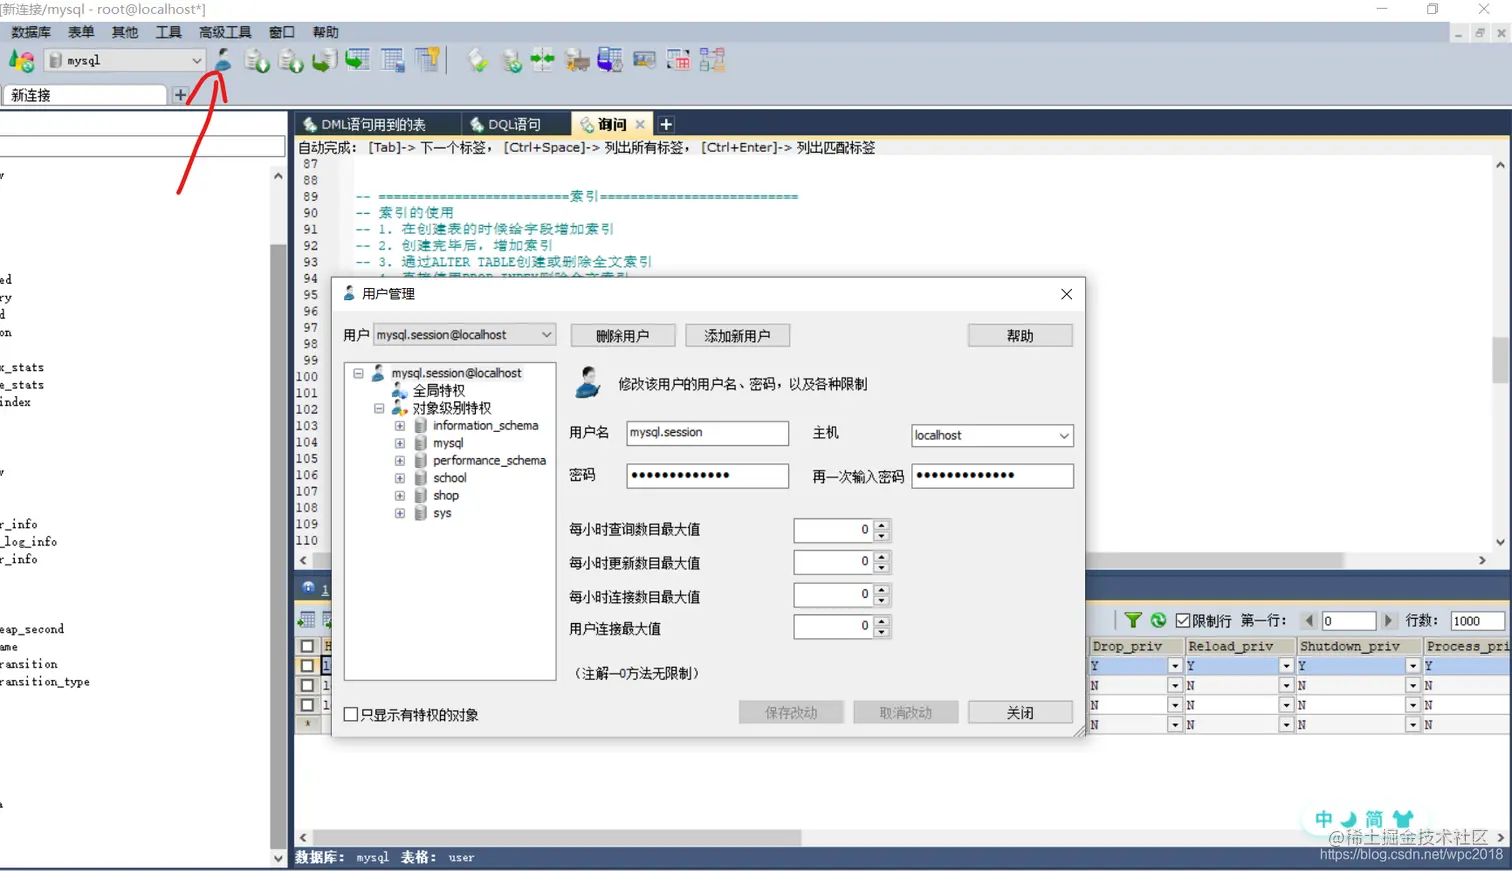Click the new connection icon in toolbar

tap(21, 61)
